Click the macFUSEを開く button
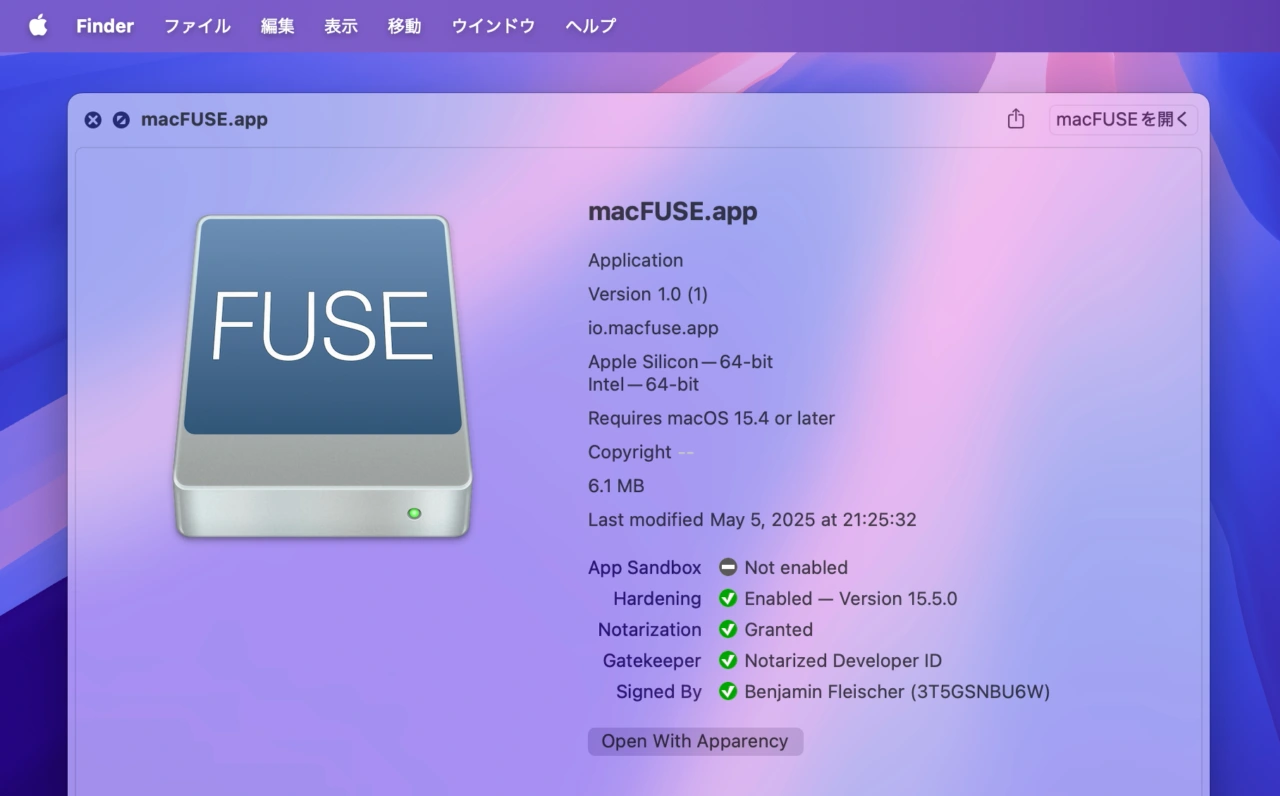 [x=1122, y=119]
